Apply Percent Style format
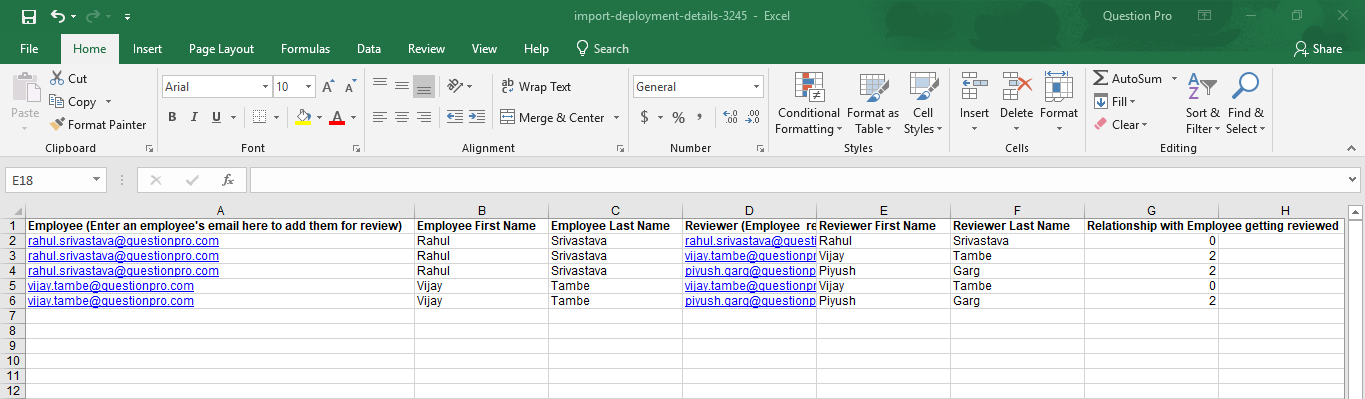 coord(678,117)
